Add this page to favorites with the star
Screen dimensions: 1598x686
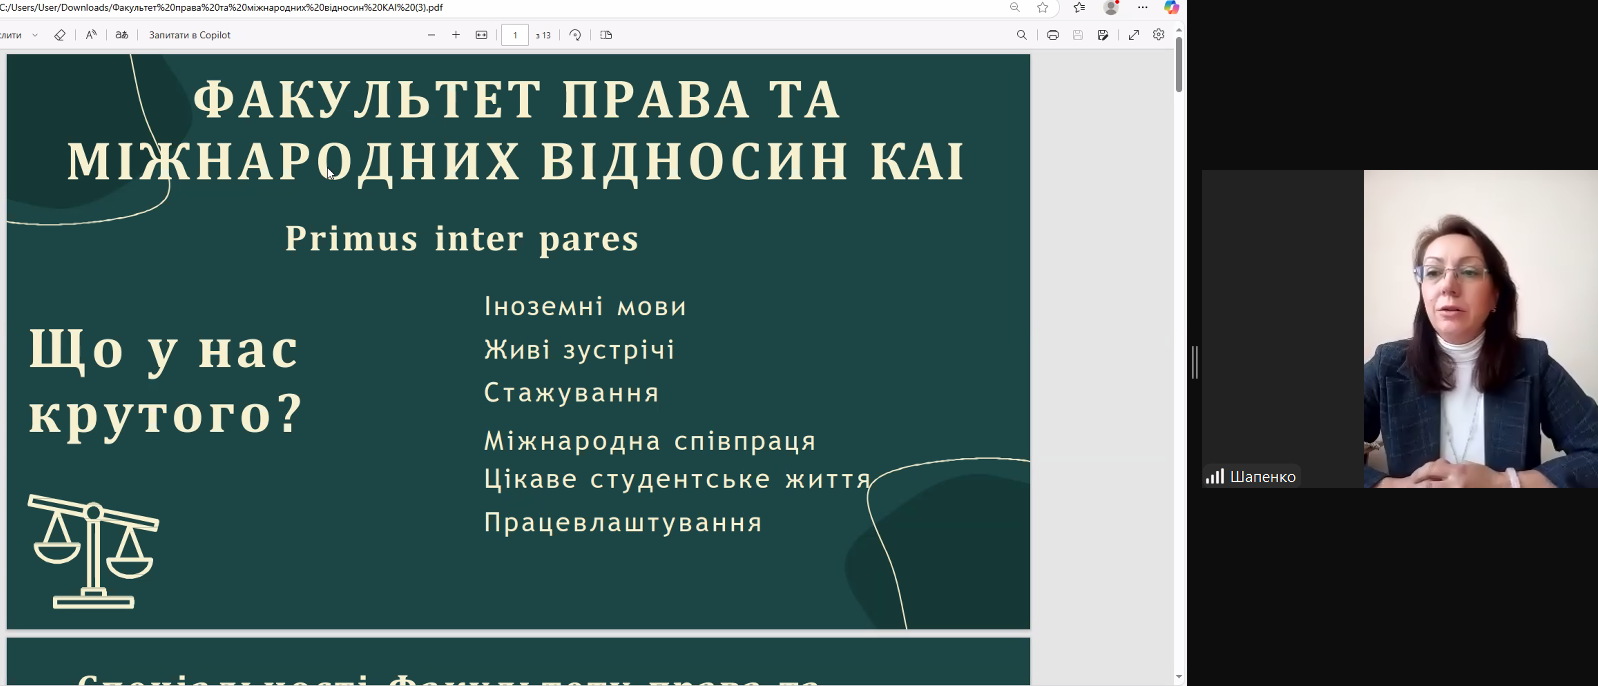click(x=1043, y=8)
